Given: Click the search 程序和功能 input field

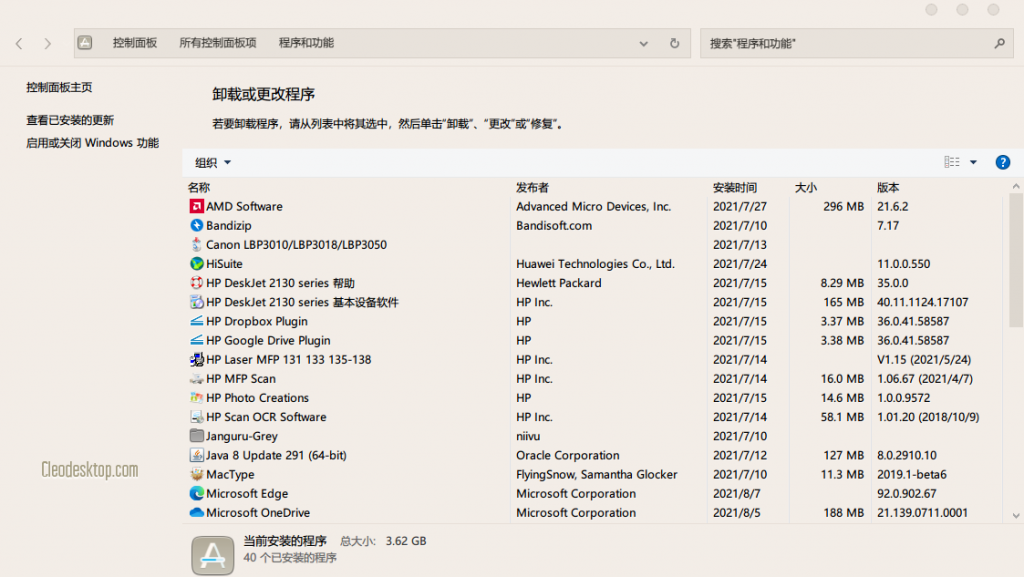Looking at the screenshot, I should pos(857,43).
